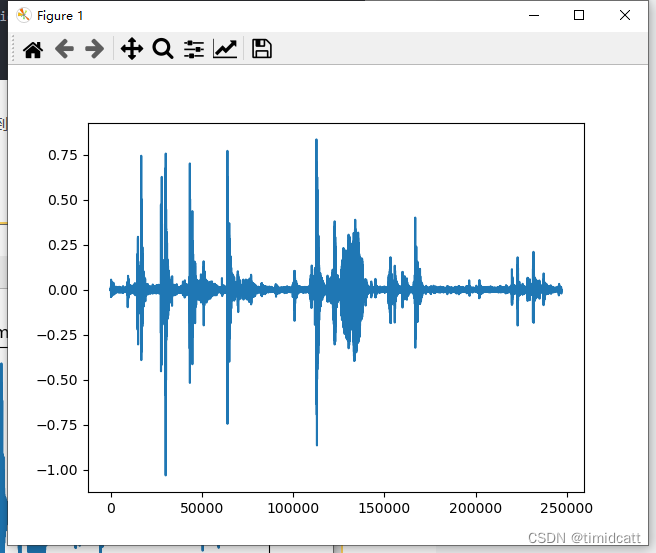Click the 150000 x-axis tick label
The height and width of the screenshot is (553, 656).
pos(384,508)
